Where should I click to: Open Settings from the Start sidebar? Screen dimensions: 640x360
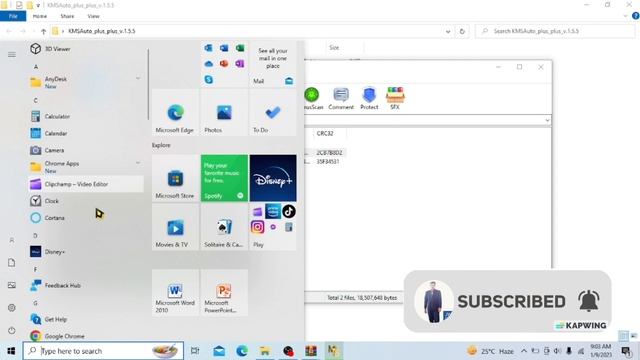pyautogui.click(x=12, y=308)
